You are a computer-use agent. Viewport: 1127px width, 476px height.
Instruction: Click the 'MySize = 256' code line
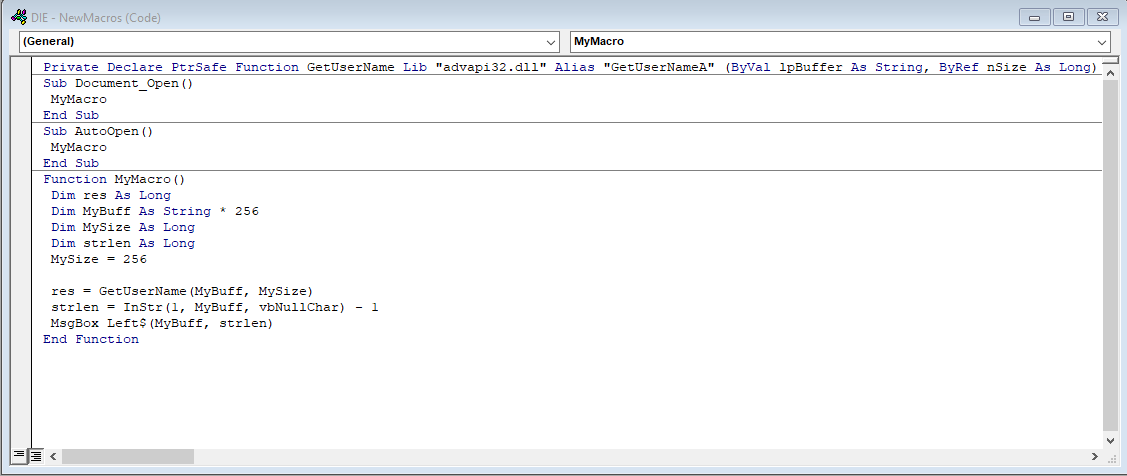click(98, 260)
